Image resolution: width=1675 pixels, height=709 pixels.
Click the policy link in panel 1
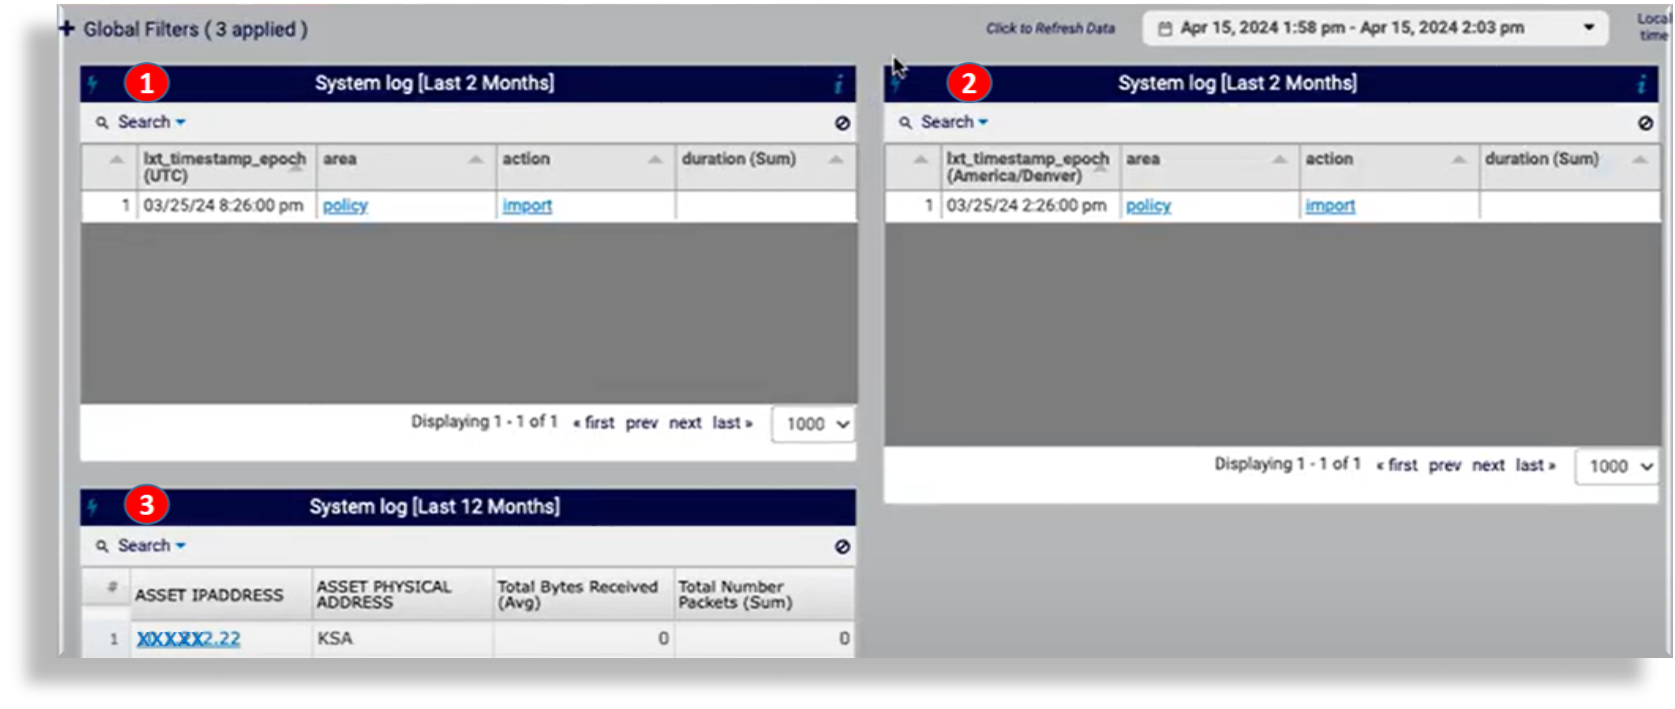coord(345,206)
